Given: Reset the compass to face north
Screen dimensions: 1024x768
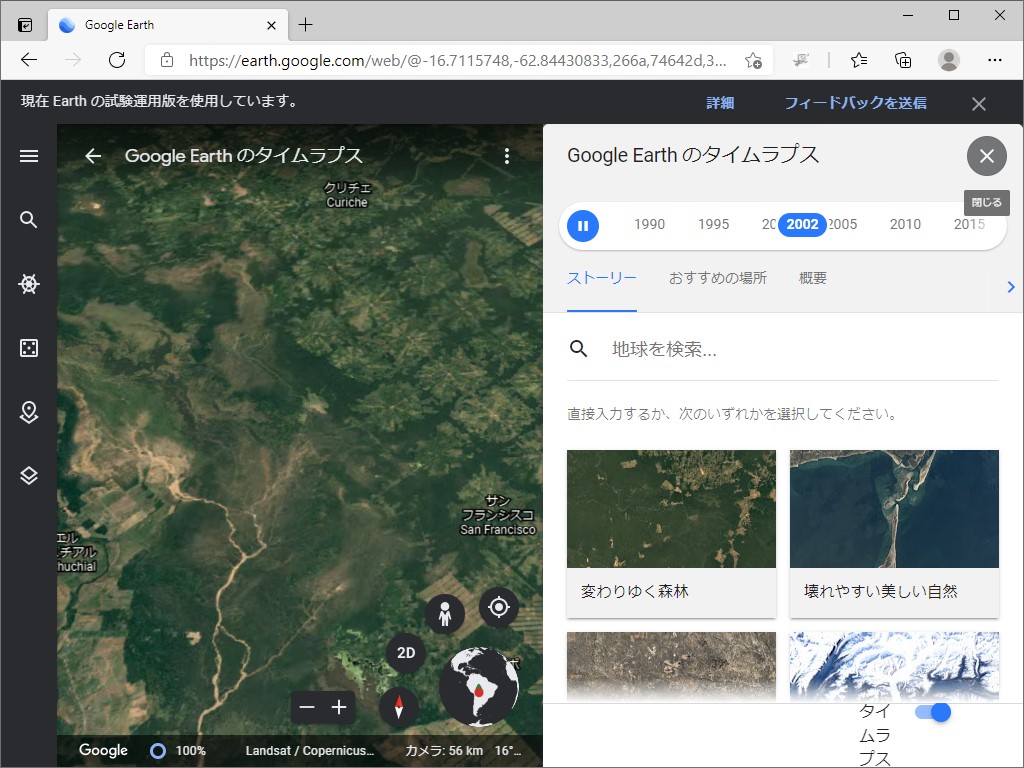Looking at the screenshot, I should pos(398,707).
